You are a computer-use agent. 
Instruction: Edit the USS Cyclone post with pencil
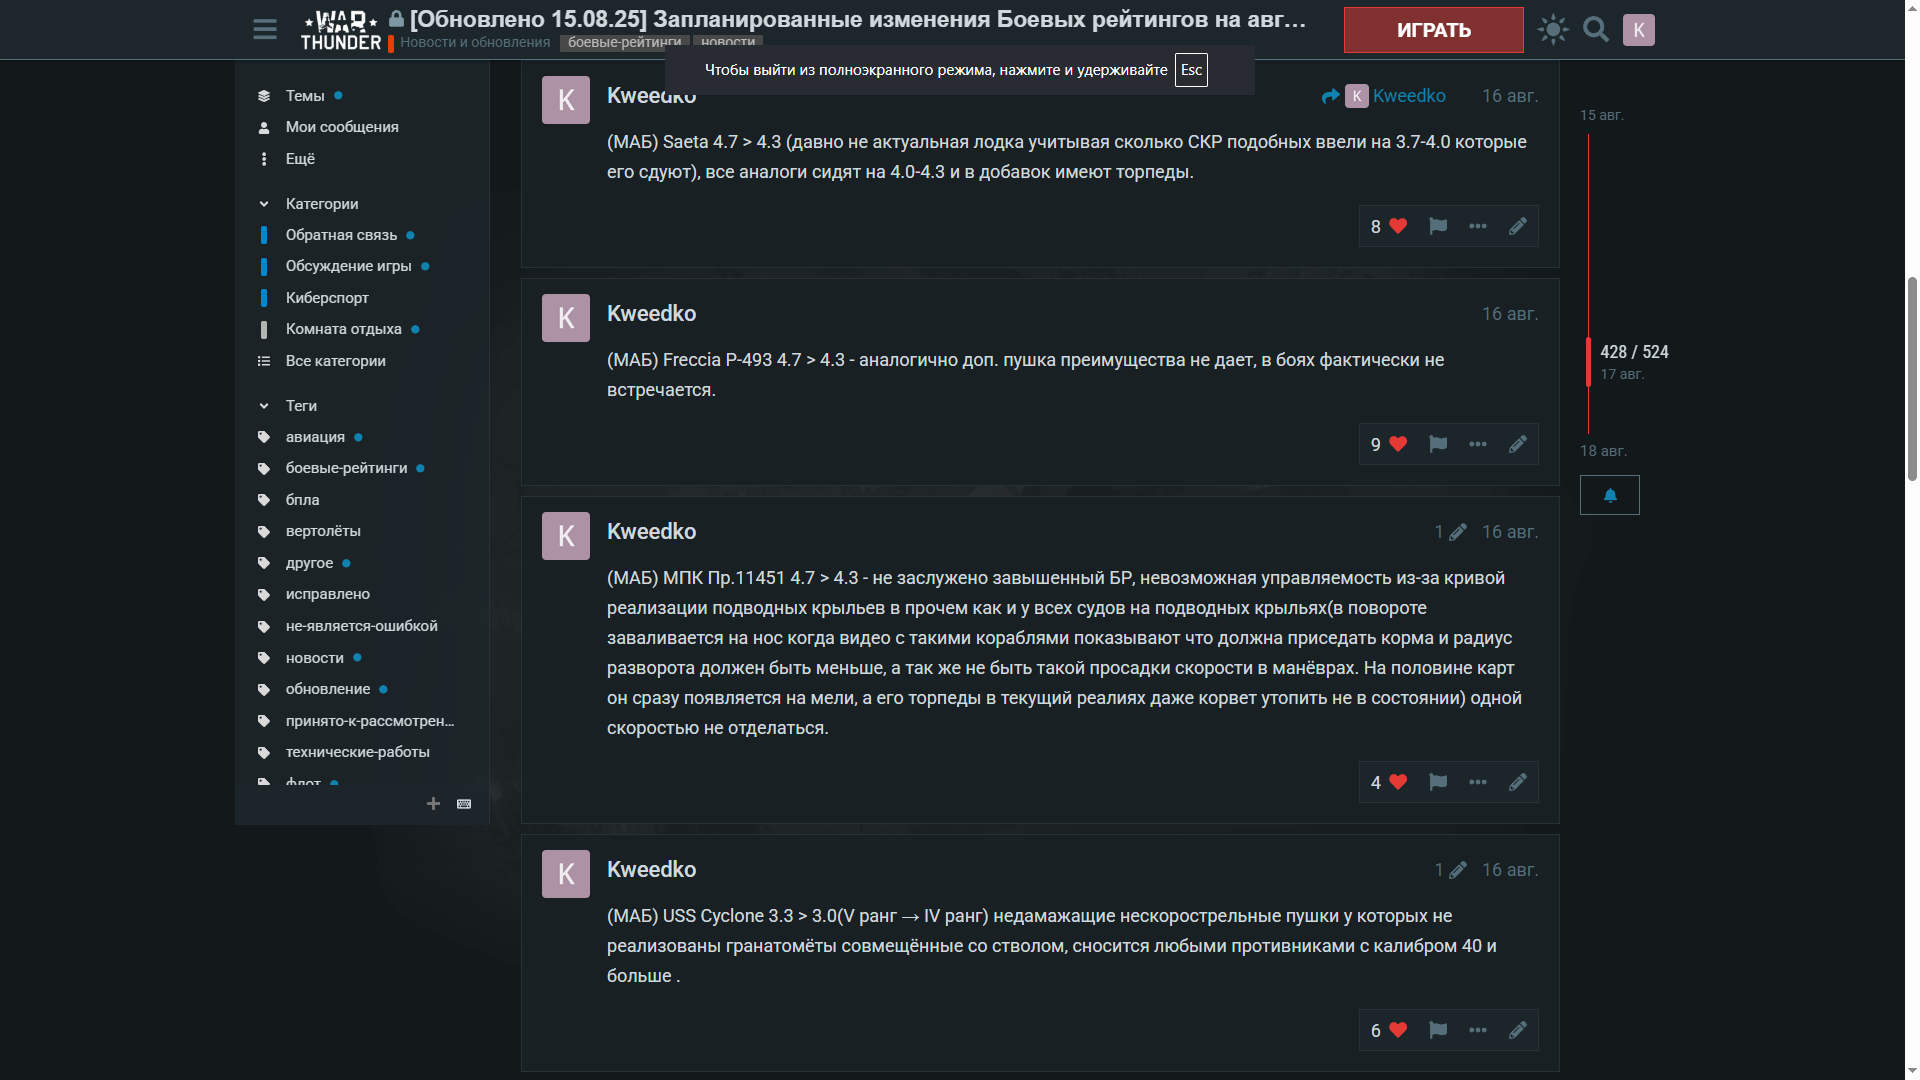(1518, 1030)
